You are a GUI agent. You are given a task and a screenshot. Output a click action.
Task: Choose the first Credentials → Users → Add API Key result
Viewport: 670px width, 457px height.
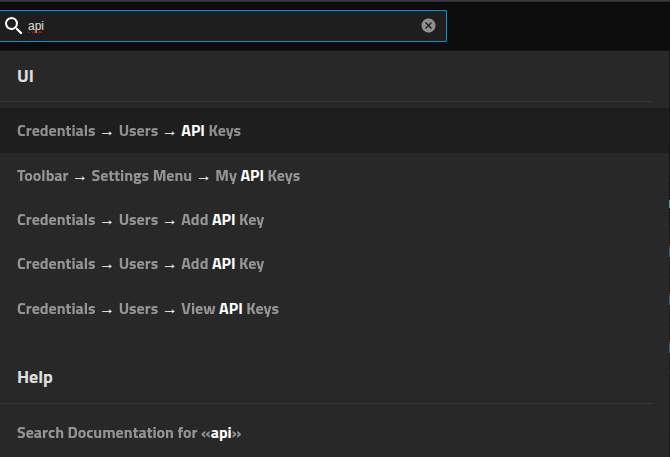coord(140,220)
